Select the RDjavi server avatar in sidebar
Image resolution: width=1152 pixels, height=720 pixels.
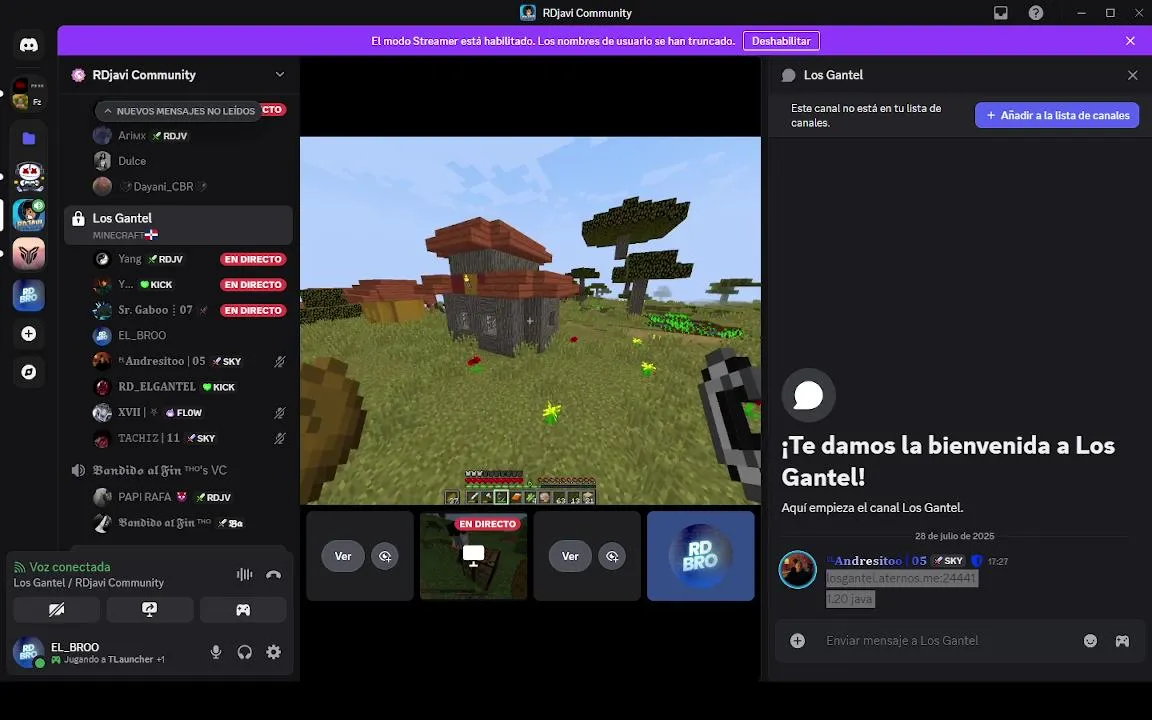pyautogui.click(x=29, y=215)
